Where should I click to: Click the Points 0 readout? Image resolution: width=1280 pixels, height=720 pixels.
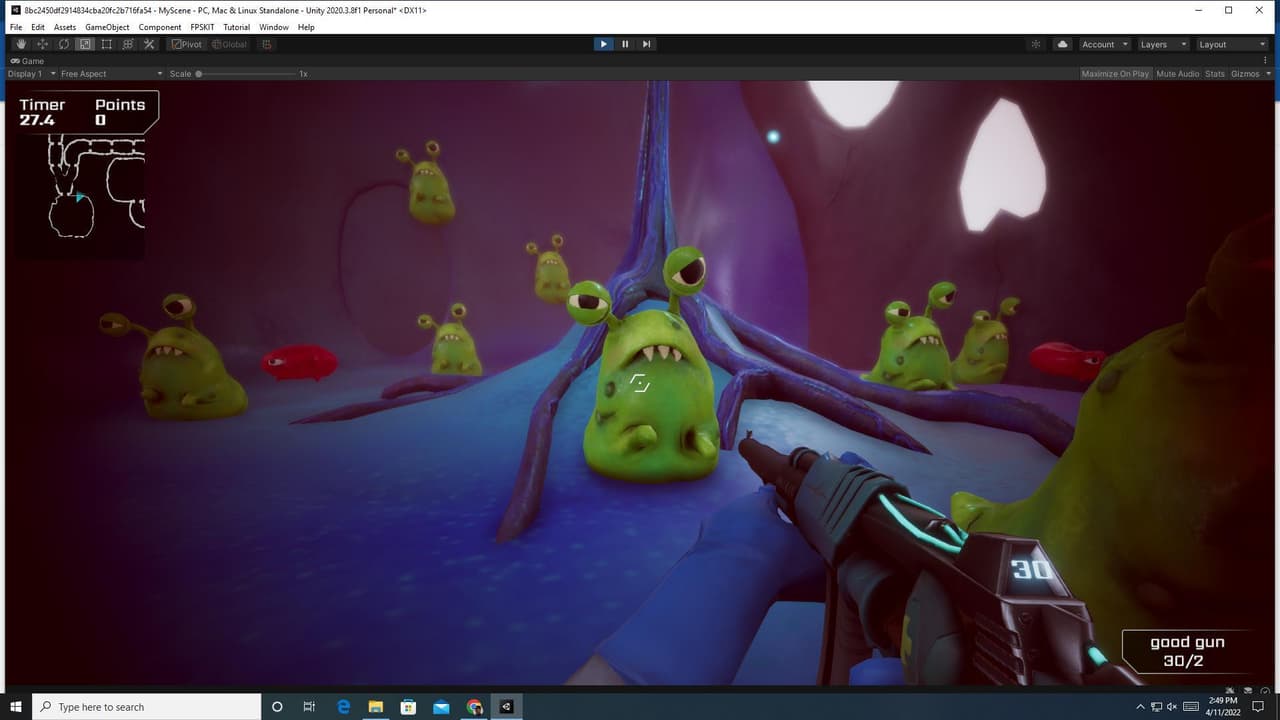point(120,112)
